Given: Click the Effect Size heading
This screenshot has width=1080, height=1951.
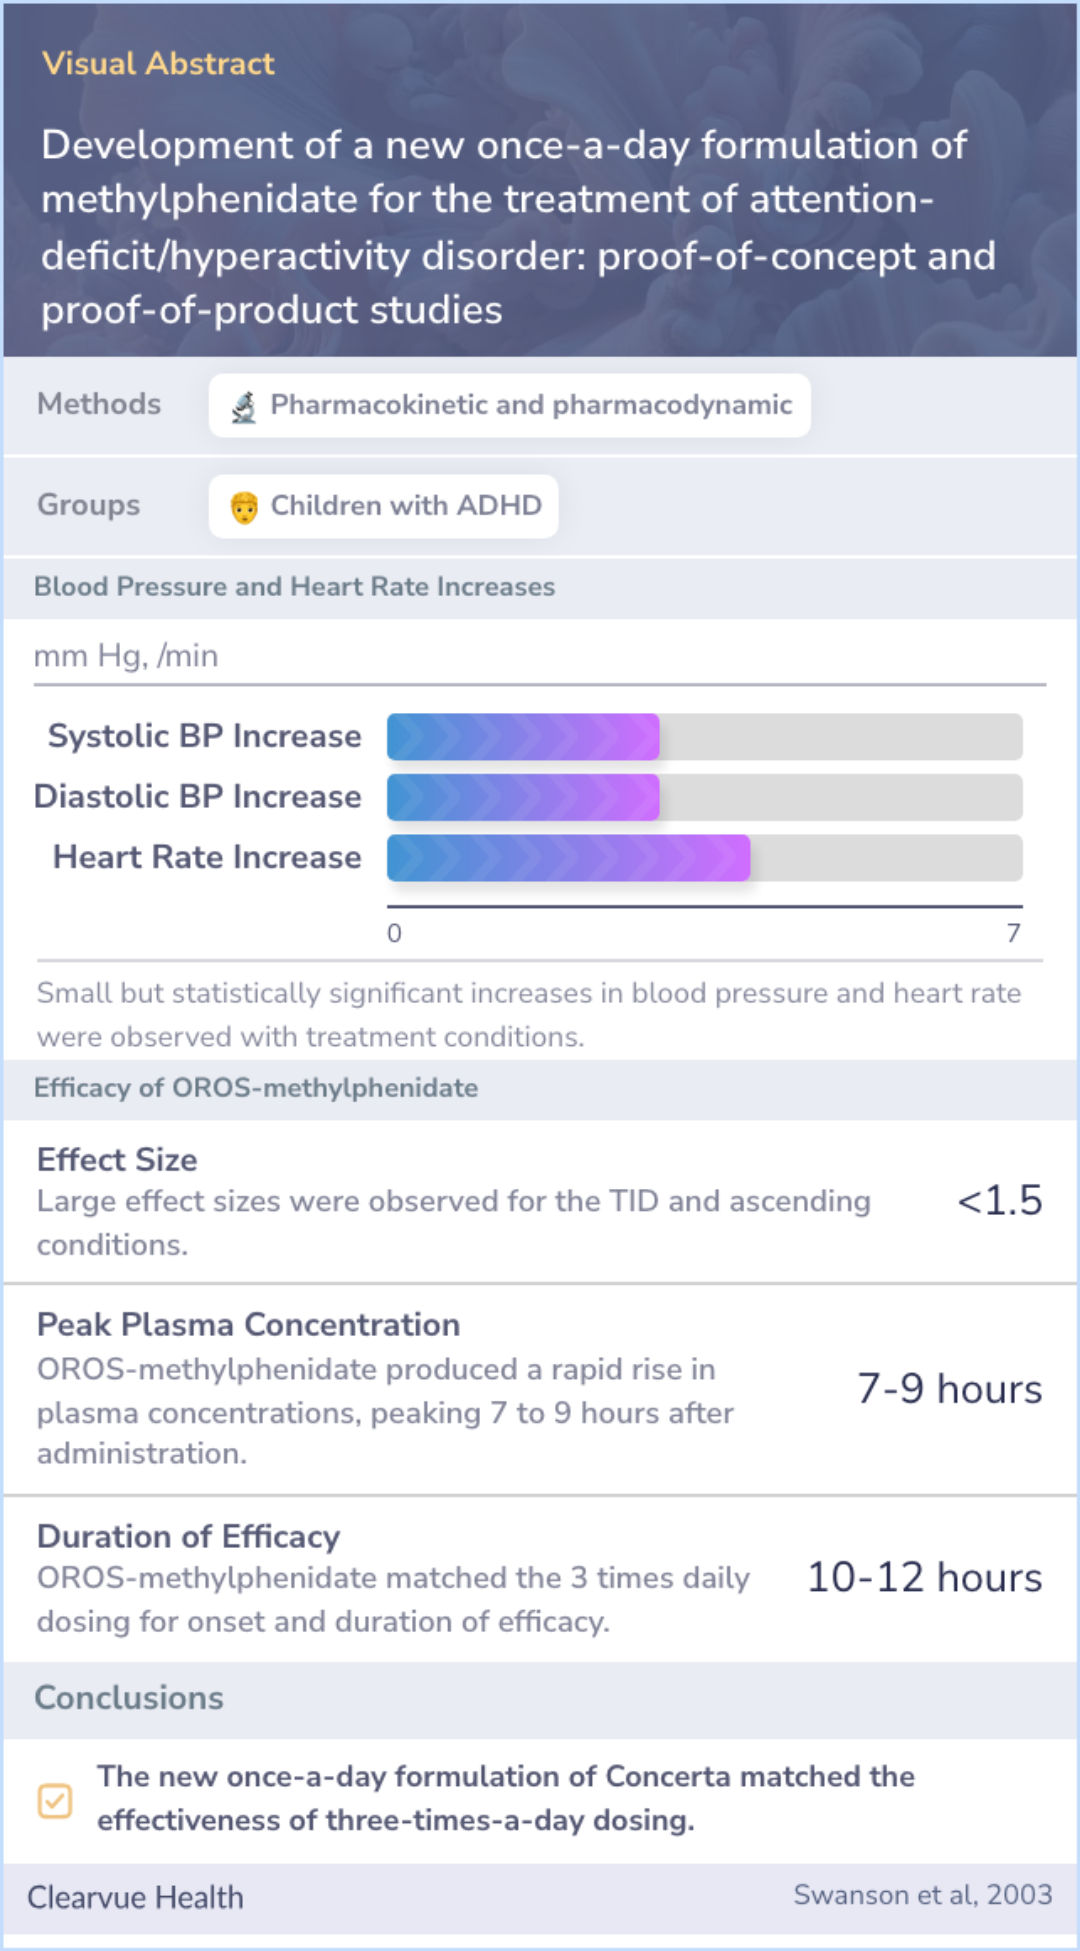Looking at the screenshot, I should click(117, 1159).
